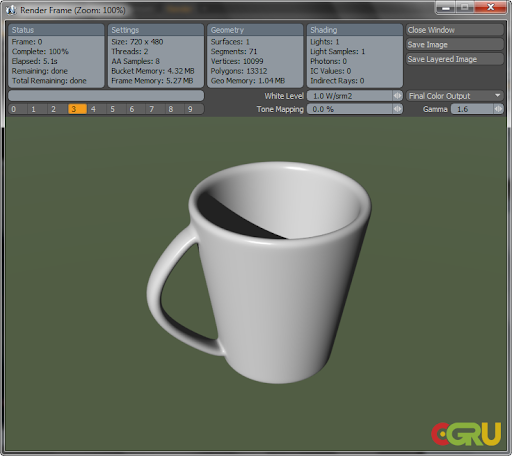Click the render progress bar
Image resolution: width=512 pixels, height=456 pixels.
pyautogui.click(x=106, y=96)
